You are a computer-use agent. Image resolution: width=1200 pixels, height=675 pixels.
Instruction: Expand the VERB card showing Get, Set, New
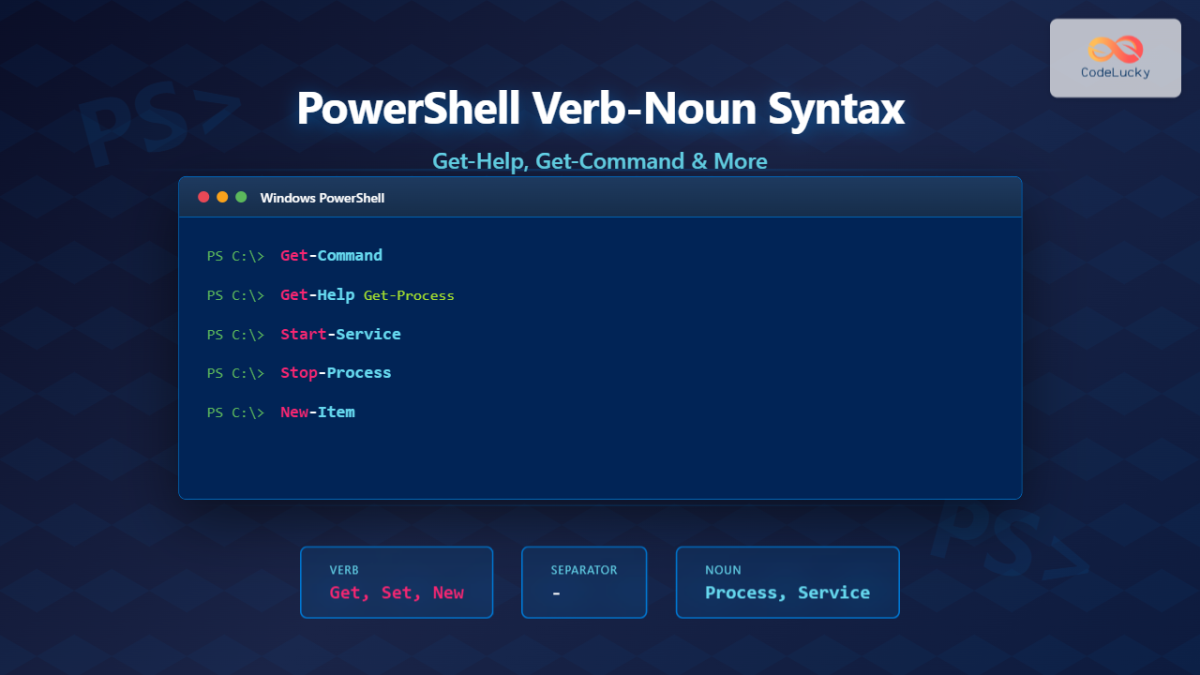coord(396,582)
